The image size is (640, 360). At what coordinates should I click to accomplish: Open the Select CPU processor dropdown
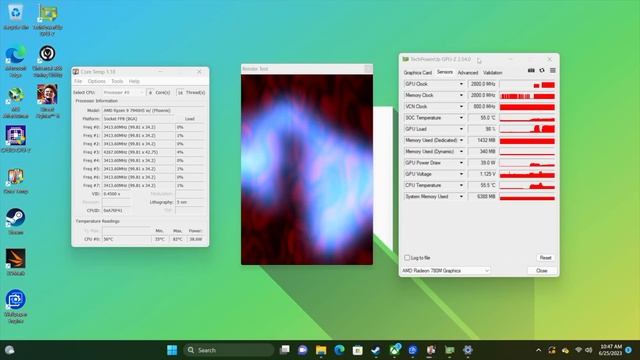123,93
